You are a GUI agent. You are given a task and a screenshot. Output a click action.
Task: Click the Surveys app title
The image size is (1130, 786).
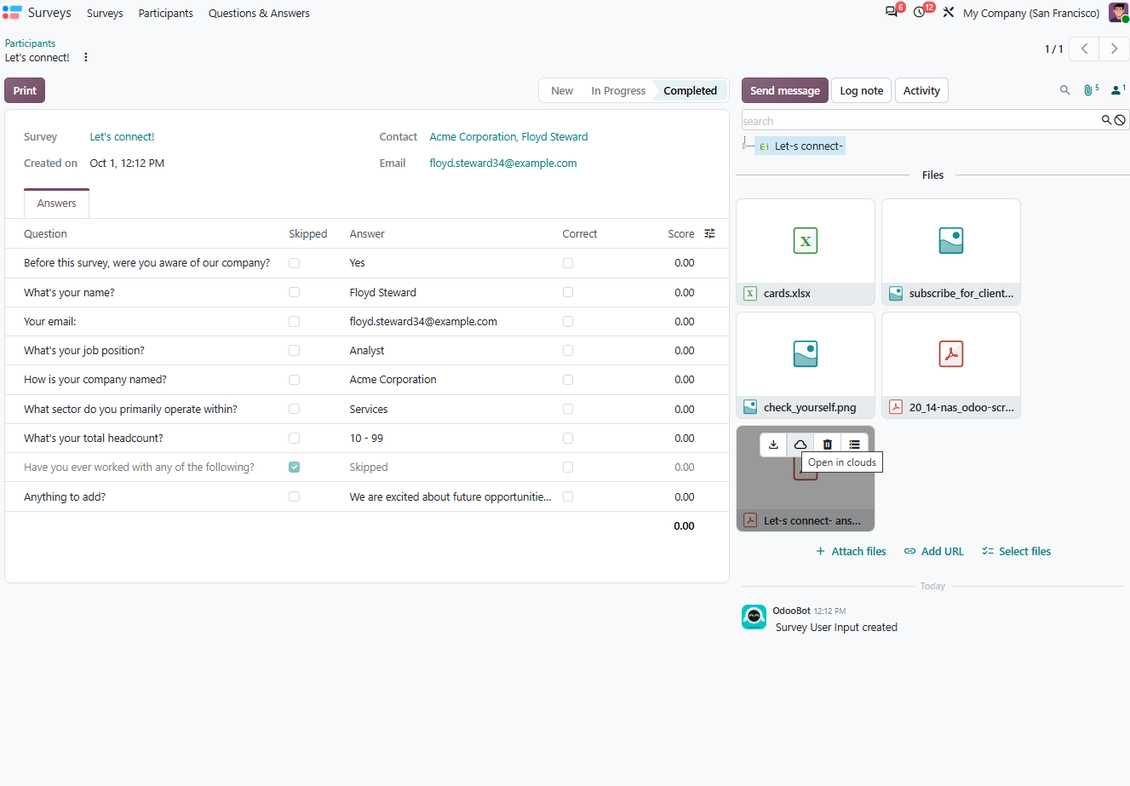49,13
